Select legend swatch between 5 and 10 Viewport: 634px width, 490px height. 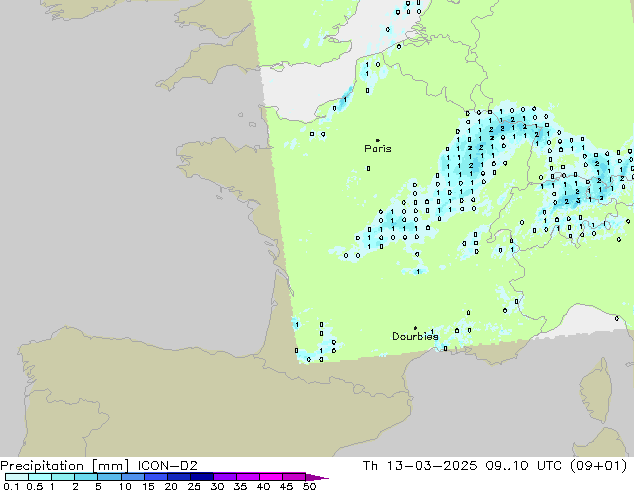[x=109, y=477]
